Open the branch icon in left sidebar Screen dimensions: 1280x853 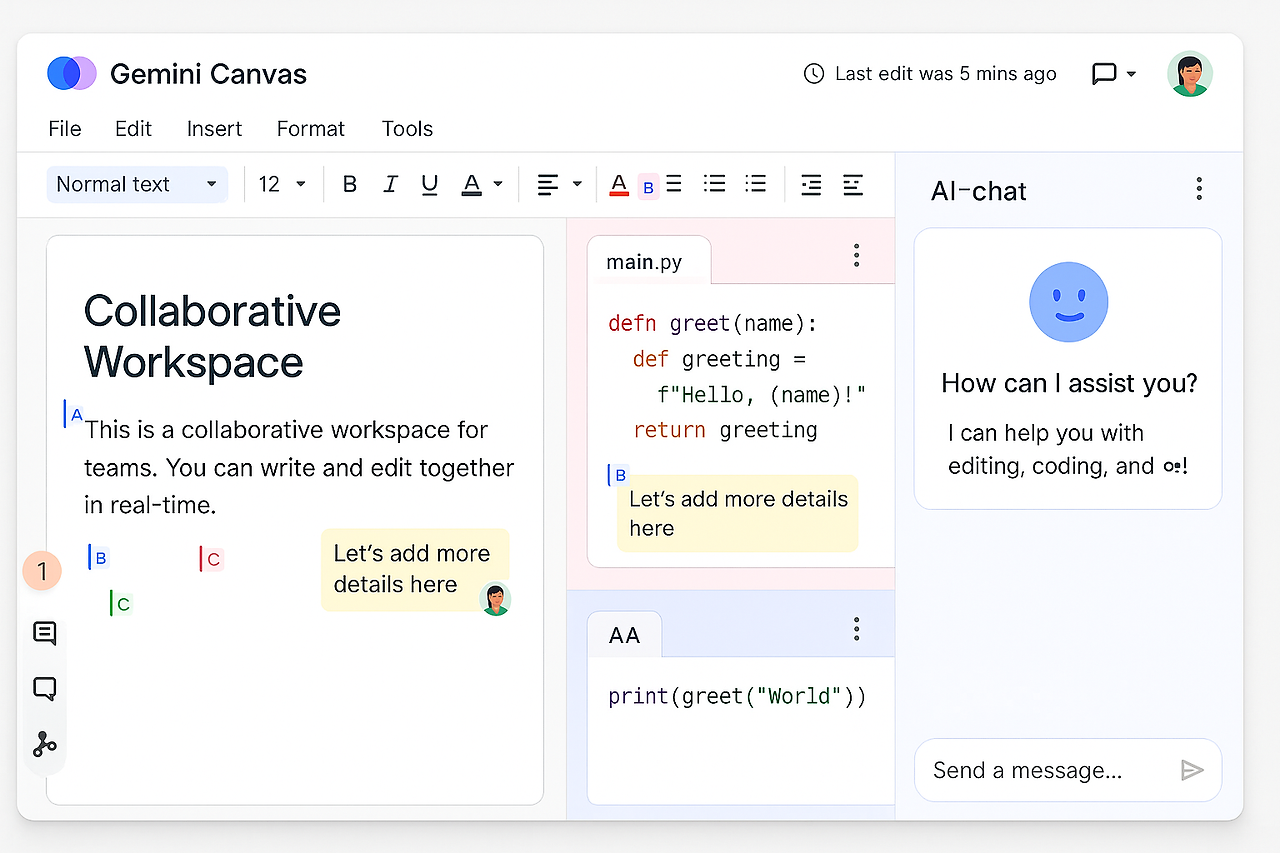coord(44,744)
